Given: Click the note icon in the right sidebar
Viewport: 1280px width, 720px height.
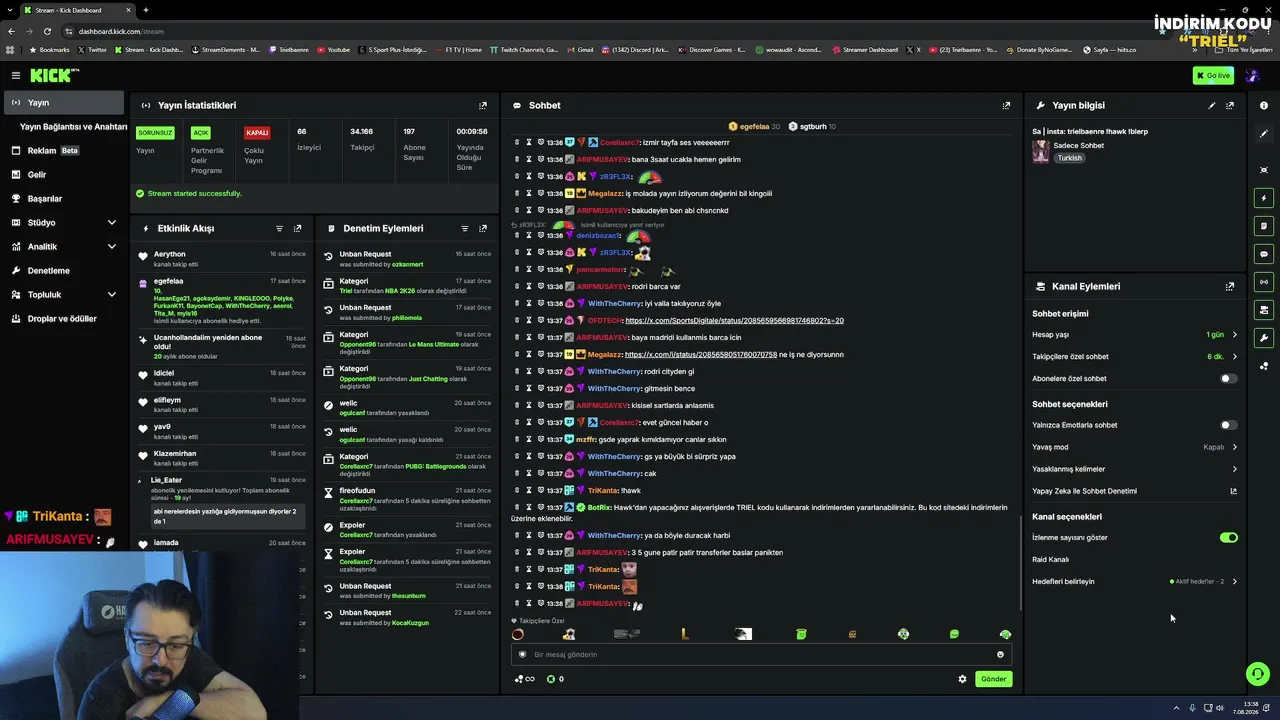Looking at the screenshot, I should (1264, 226).
